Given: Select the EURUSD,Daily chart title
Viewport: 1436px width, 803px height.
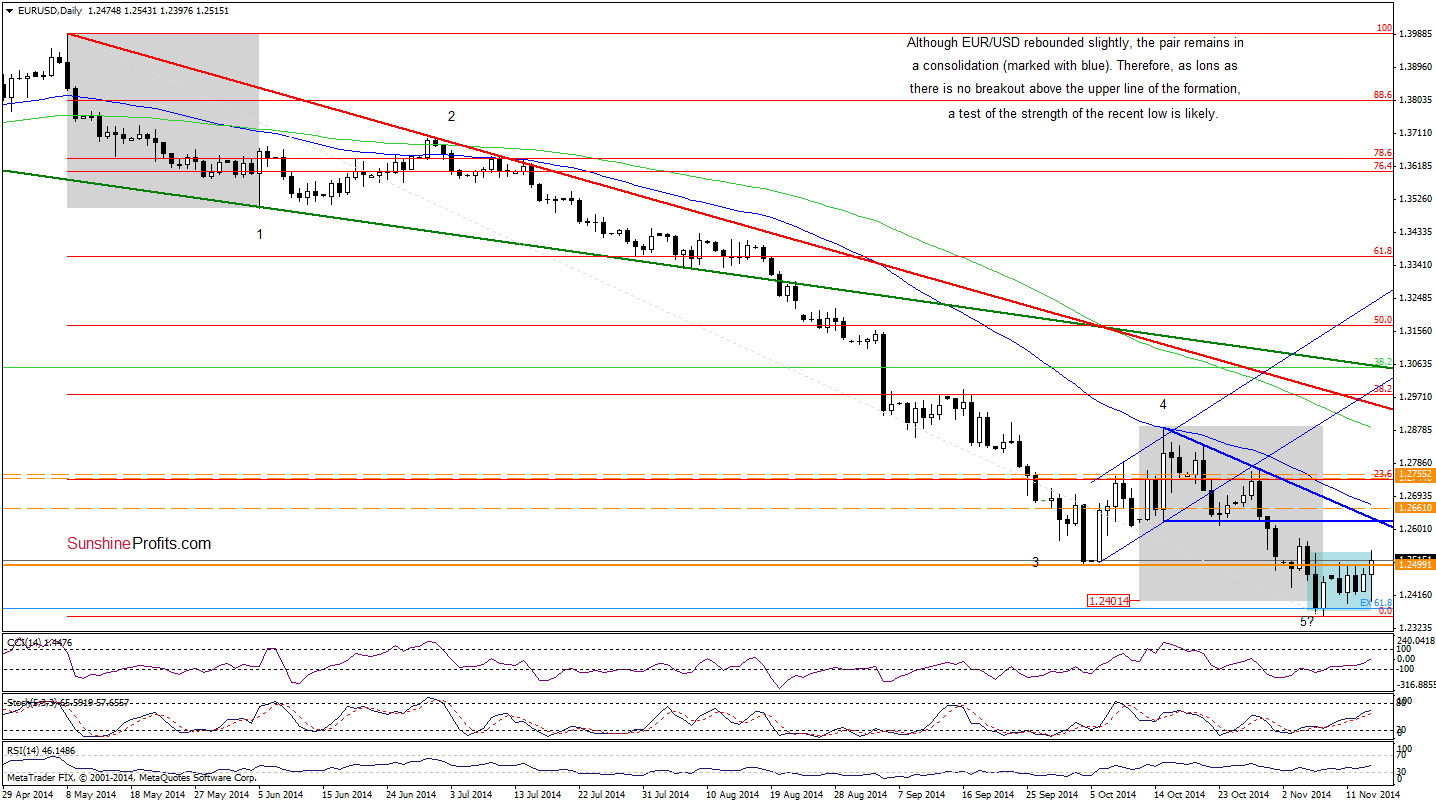Looking at the screenshot, I should coord(51,10).
